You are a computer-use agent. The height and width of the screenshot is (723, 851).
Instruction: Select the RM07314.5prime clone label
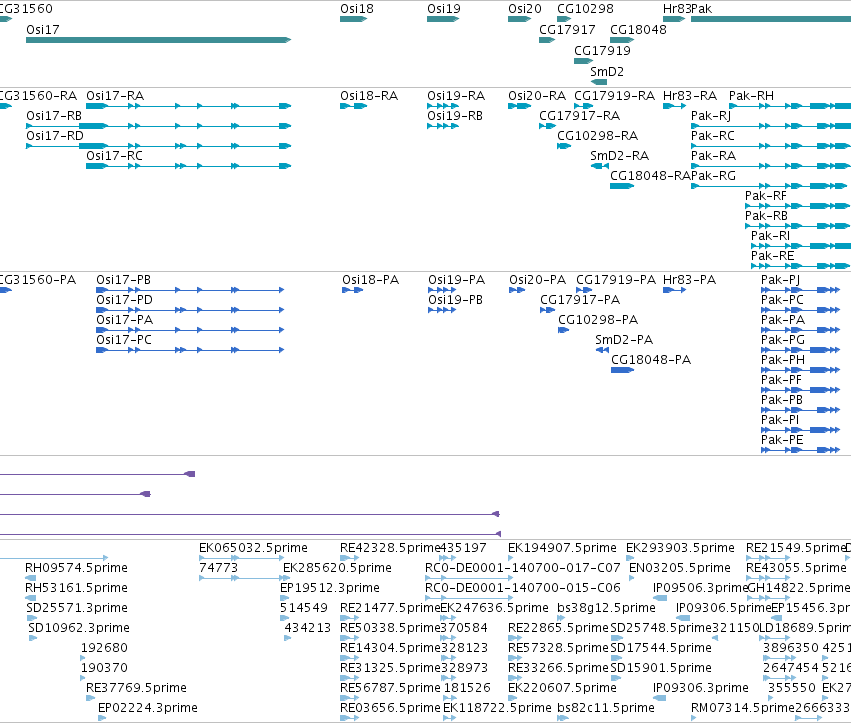742,708
